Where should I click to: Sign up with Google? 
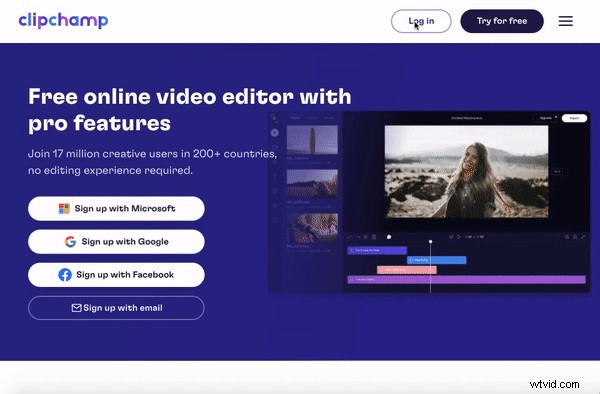(x=116, y=242)
